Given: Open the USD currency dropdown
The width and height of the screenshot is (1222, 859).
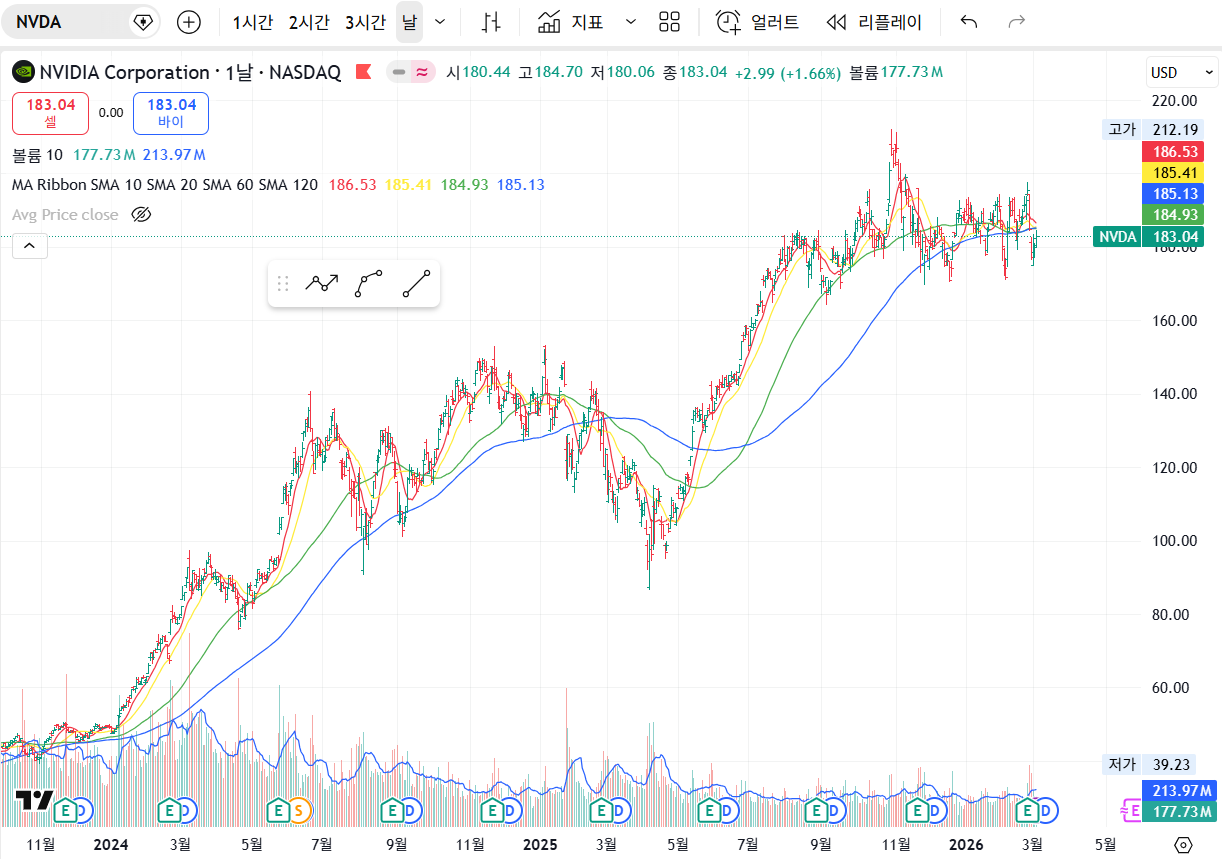Looking at the screenshot, I should tap(1182, 72).
